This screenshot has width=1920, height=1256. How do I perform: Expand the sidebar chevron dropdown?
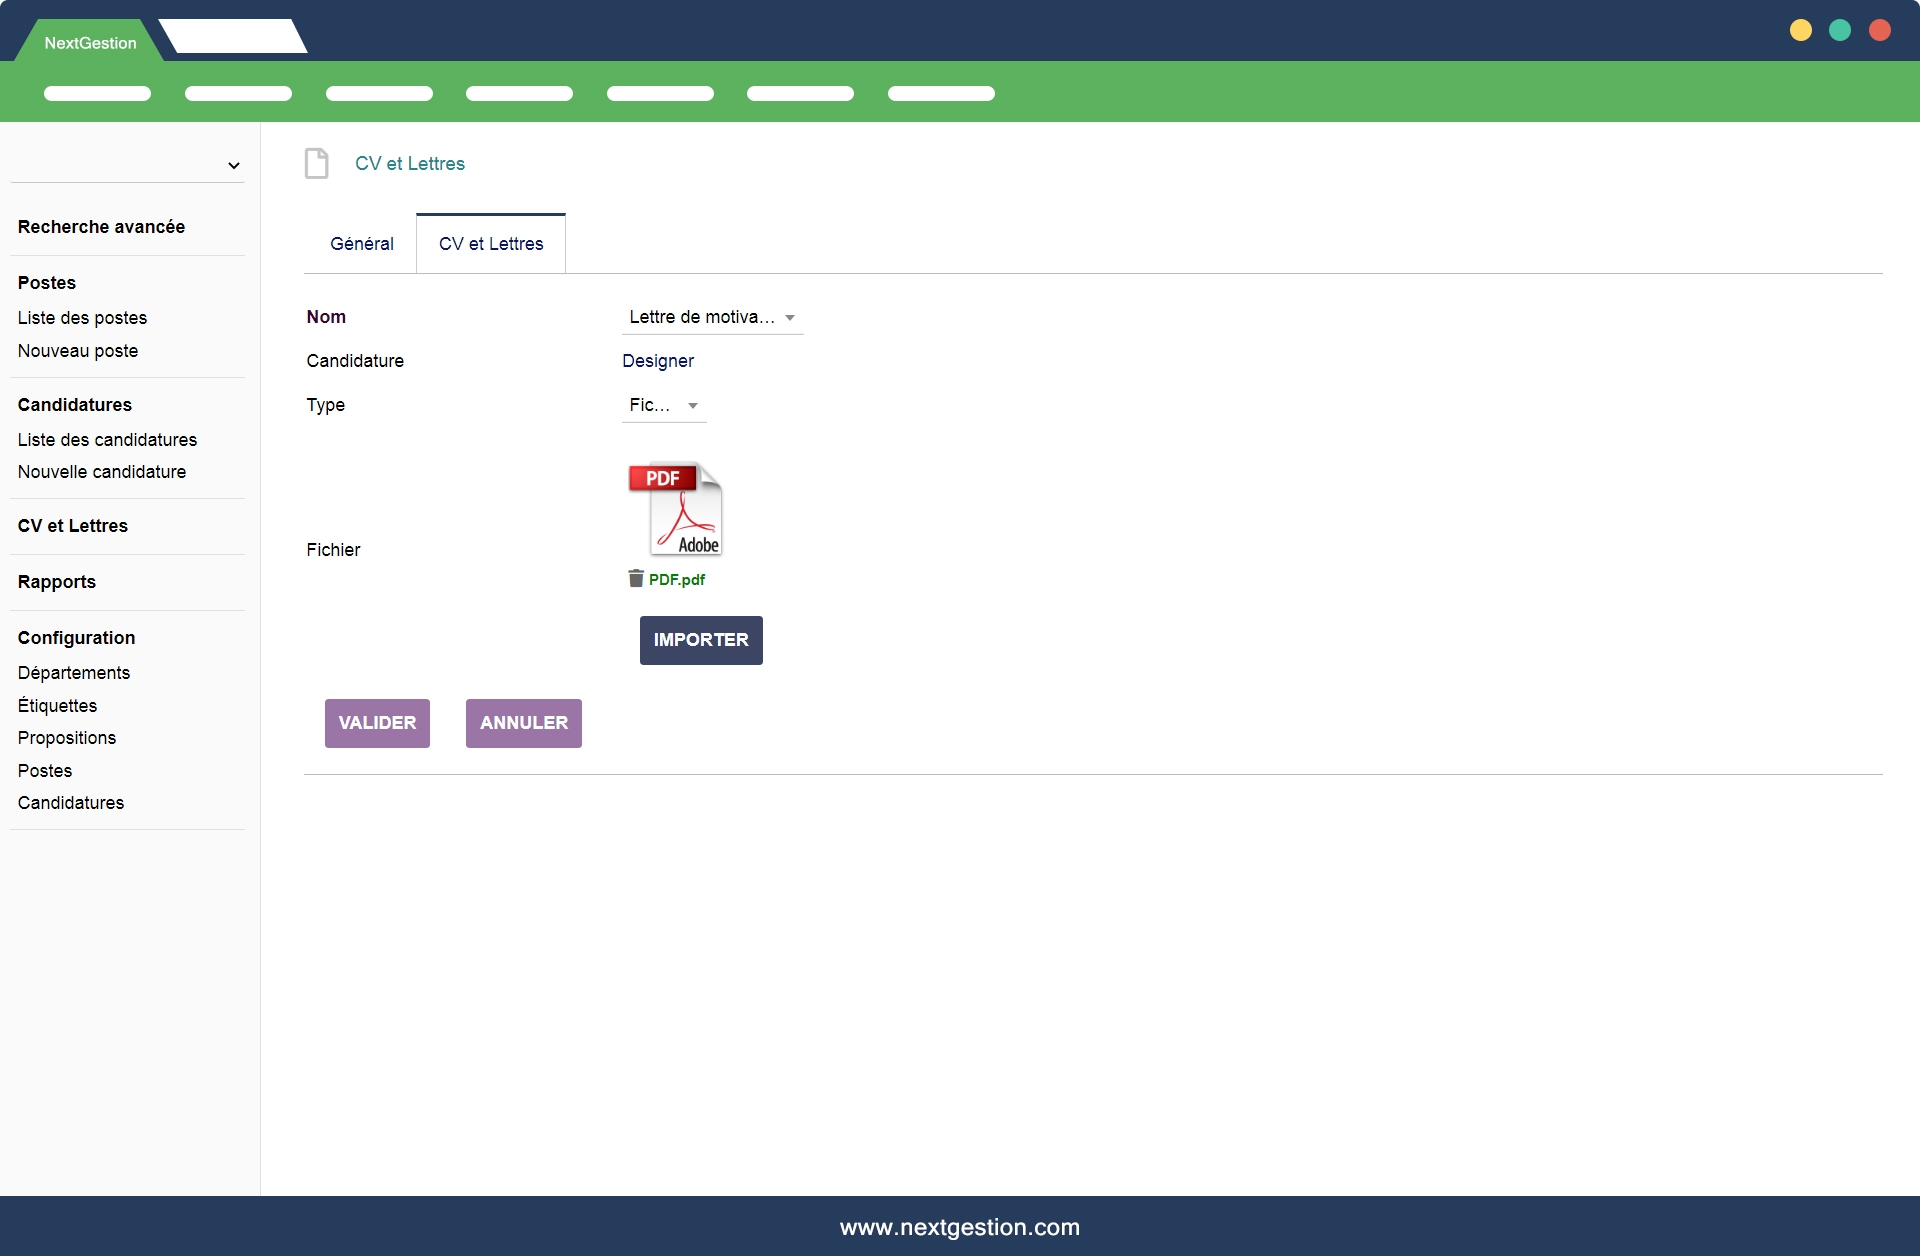(233, 165)
